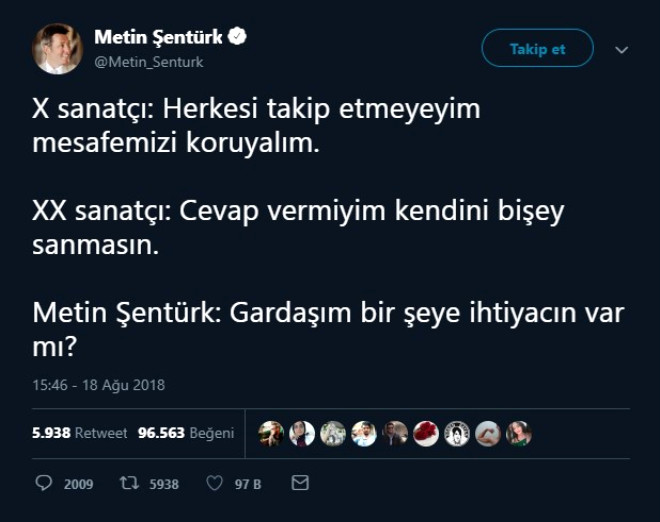View the 96.563 Beğeni likes list
This screenshot has height=522, width=660.
pos(185,433)
